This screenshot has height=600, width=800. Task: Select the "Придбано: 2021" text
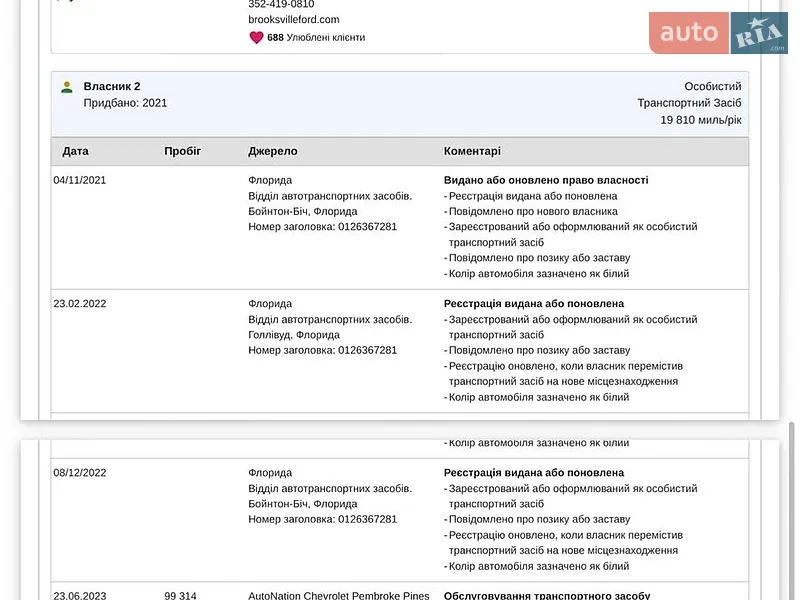point(125,103)
